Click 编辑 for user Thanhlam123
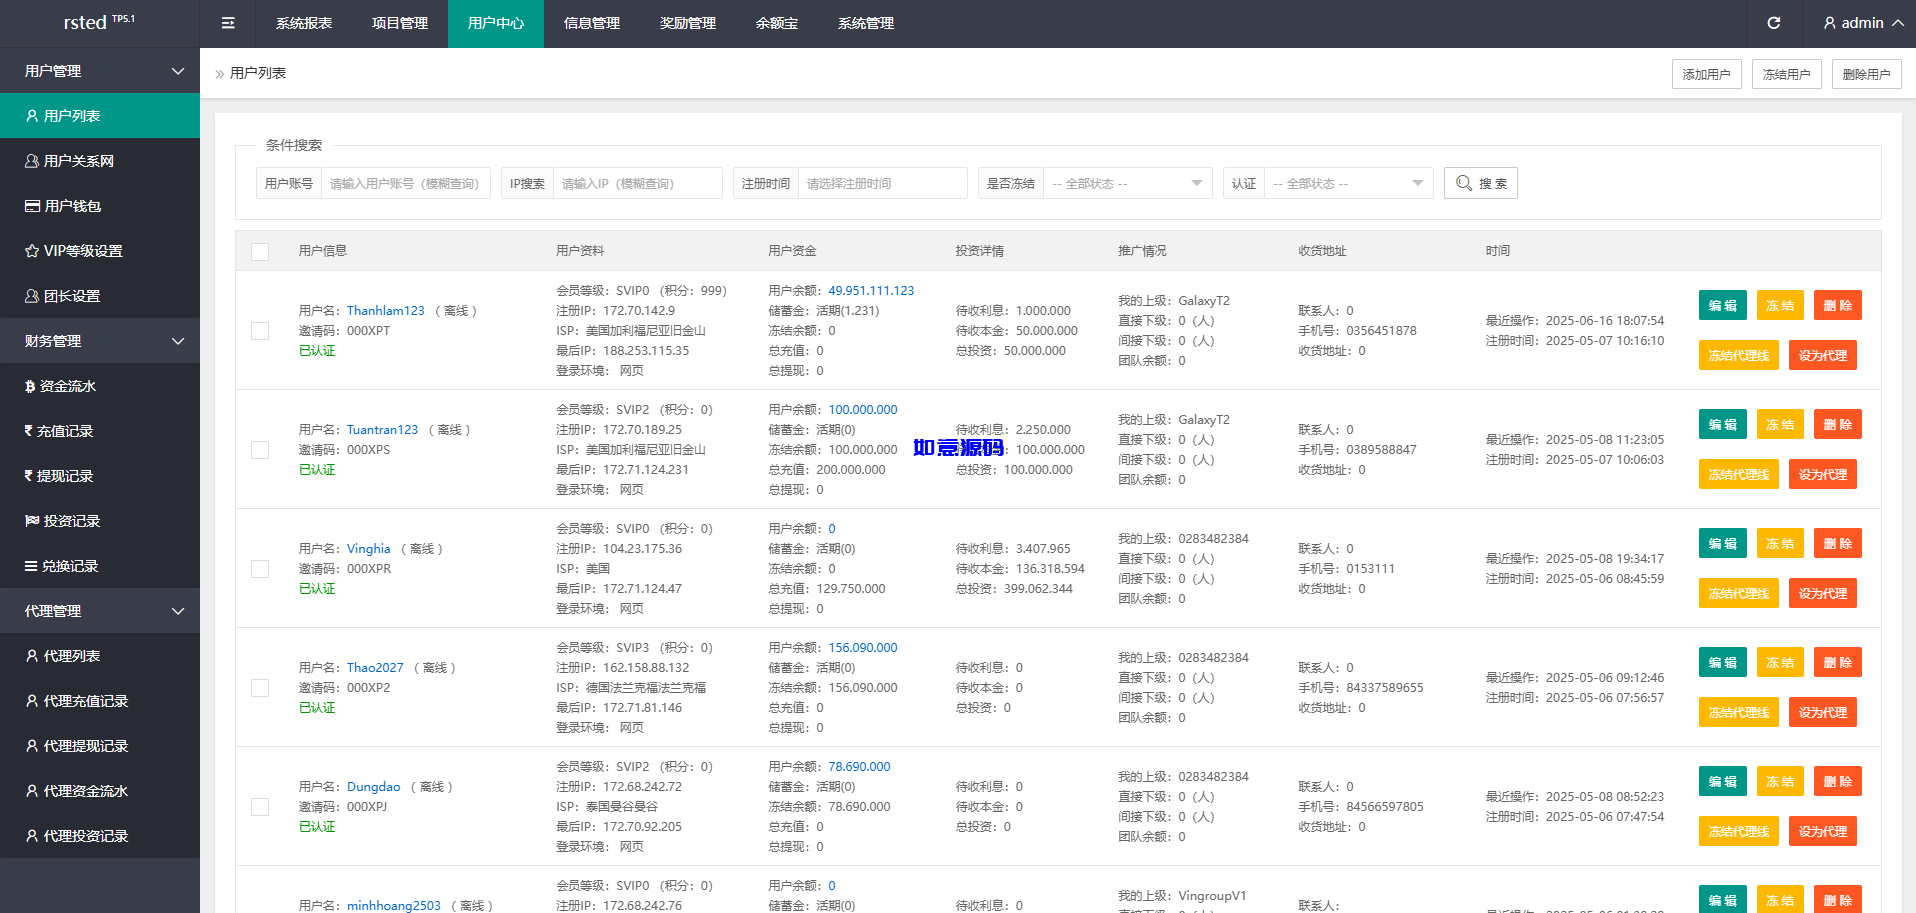Image resolution: width=1916 pixels, height=913 pixels. (1723, 305)
